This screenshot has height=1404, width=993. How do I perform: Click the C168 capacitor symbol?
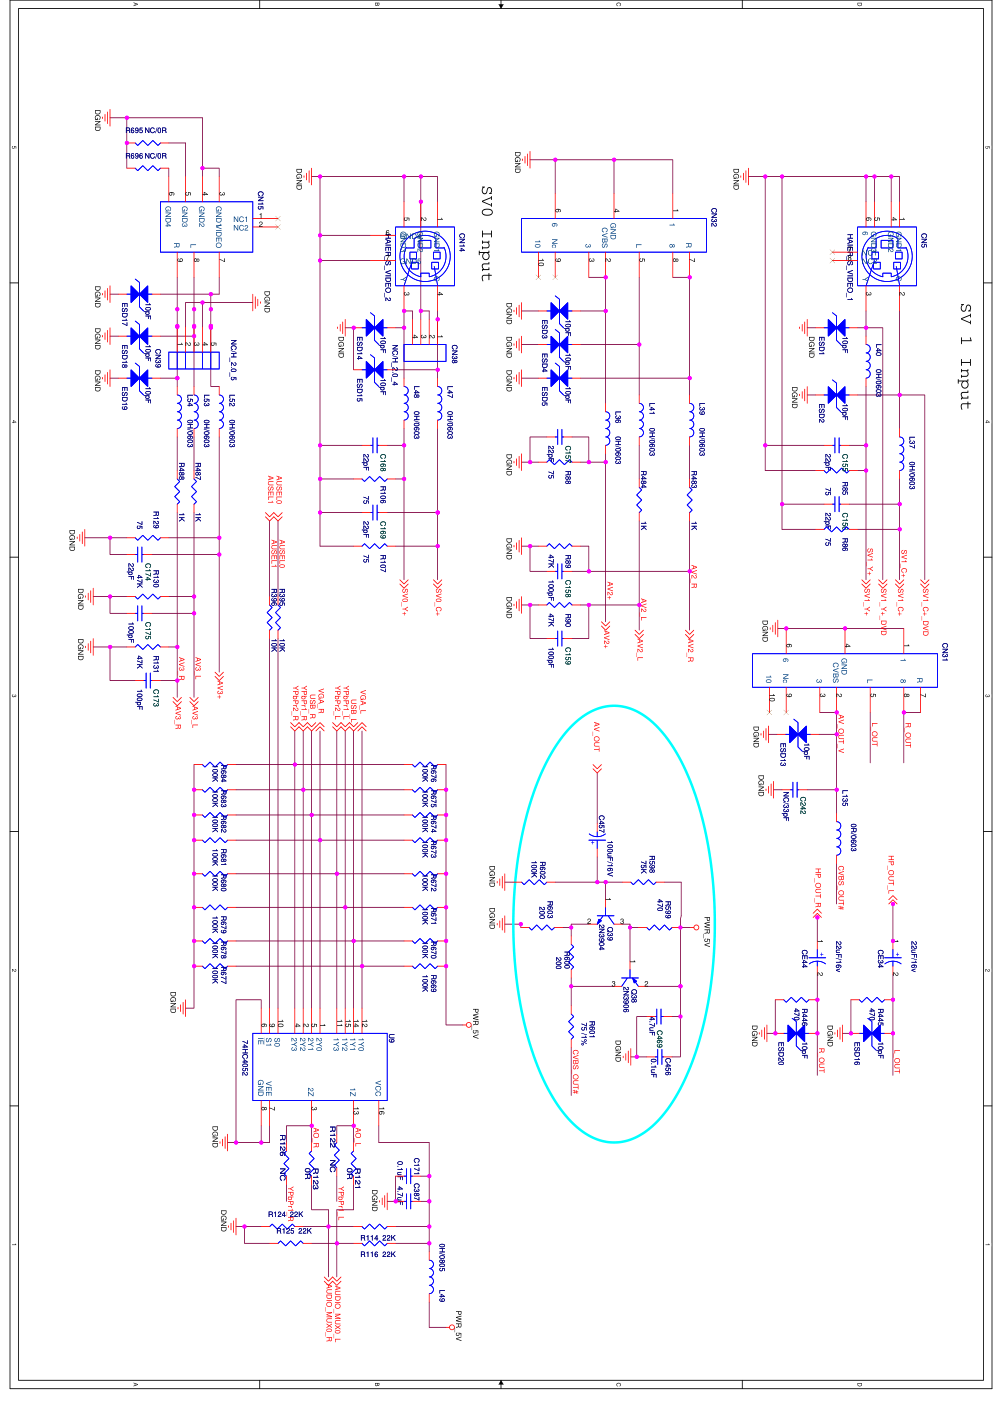pos(374,444)
